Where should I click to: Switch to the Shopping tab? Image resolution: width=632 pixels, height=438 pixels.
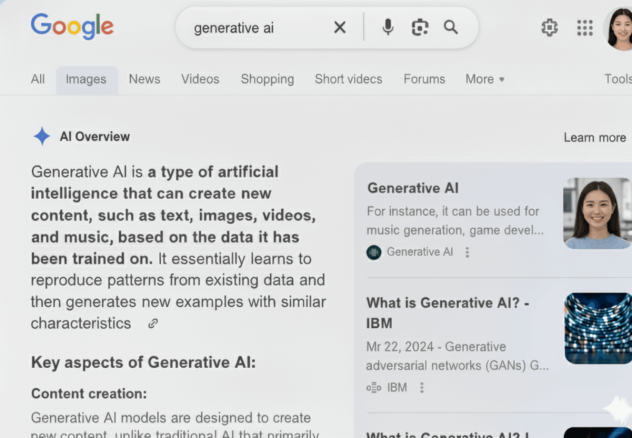[267, 79]
